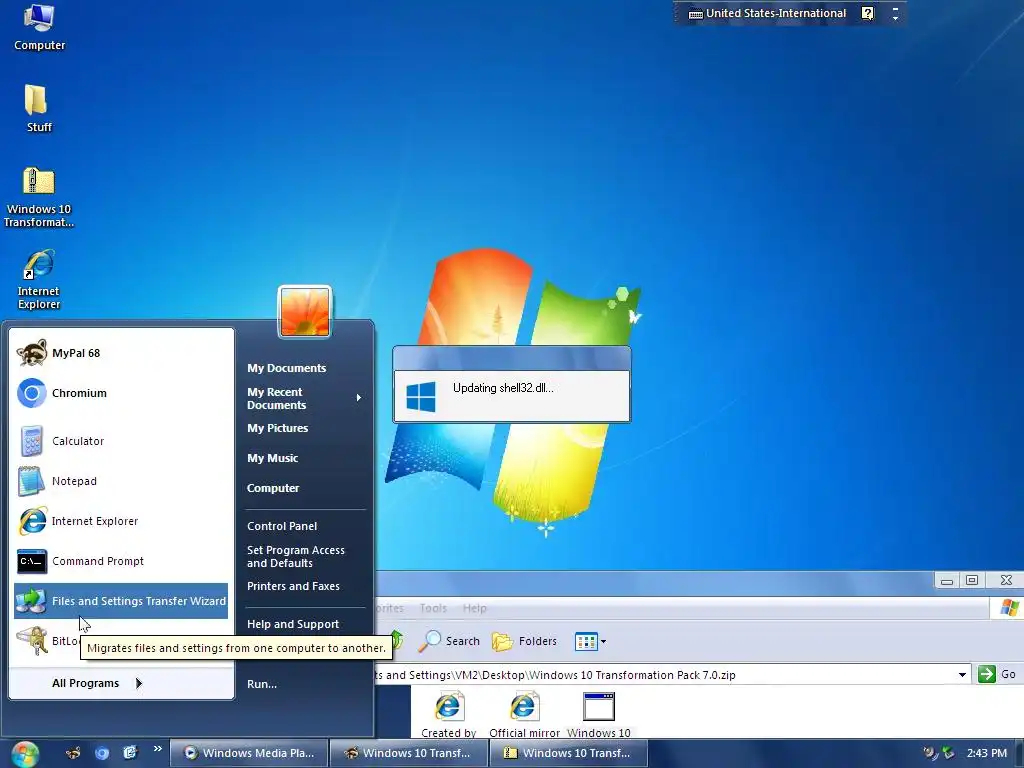This screenshot has width=1024, height=768.
Task: Open Help menu in Explorer window
Action: point(475,608)
